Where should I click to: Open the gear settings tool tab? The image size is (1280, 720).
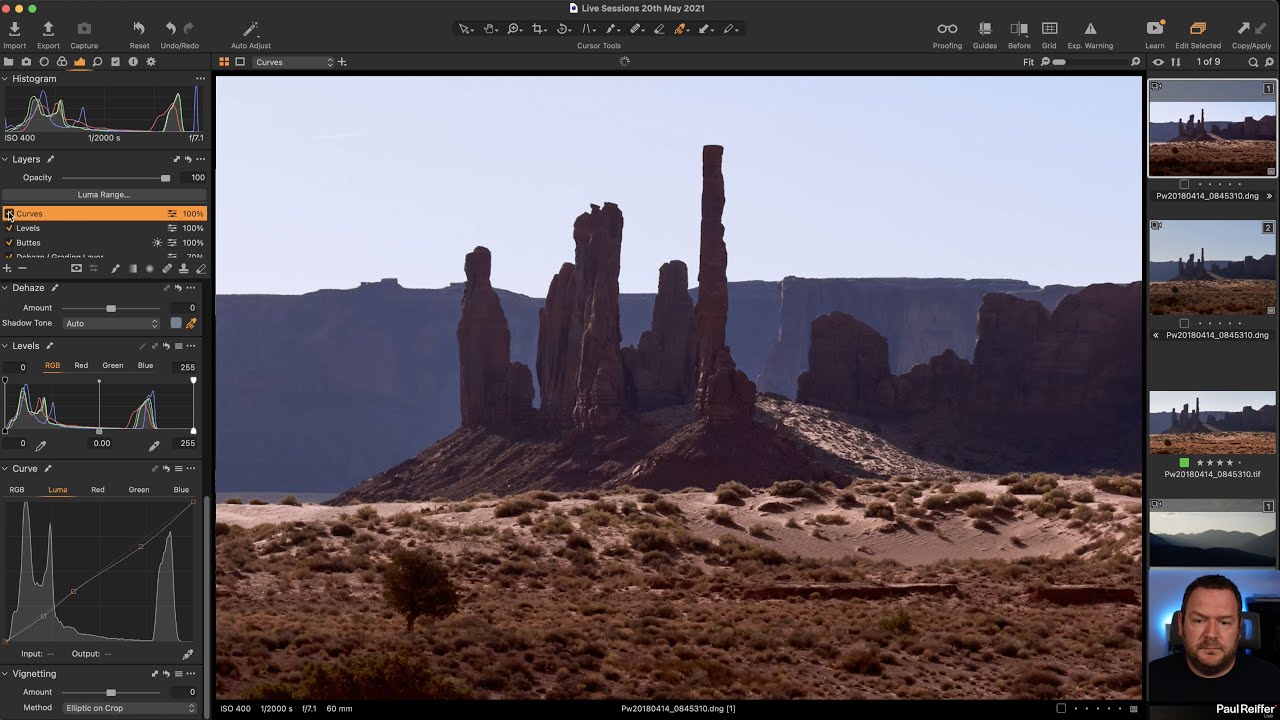click(x=151, y=62)
